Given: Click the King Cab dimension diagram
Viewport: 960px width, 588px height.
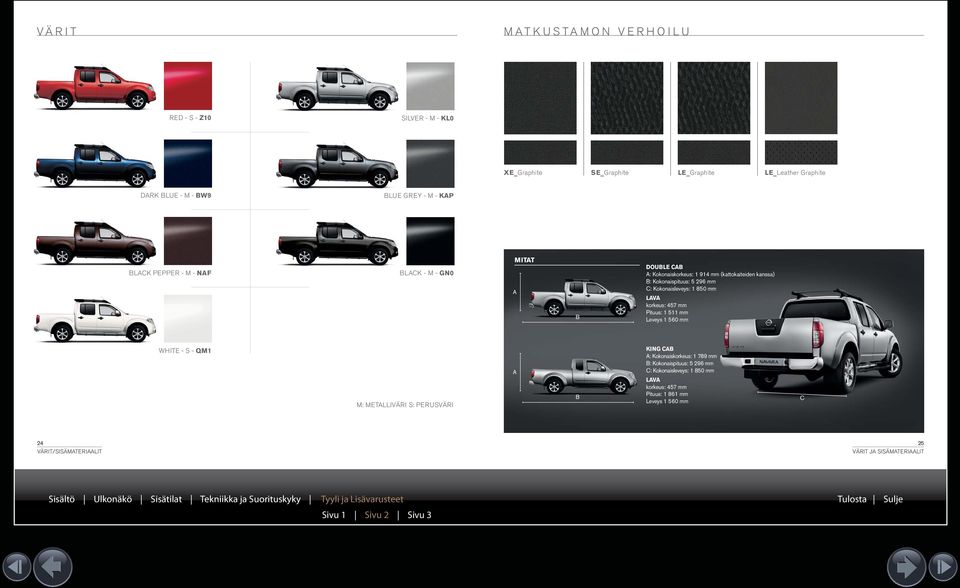Looking at the screenshot, I should click(x=579, y=377).
